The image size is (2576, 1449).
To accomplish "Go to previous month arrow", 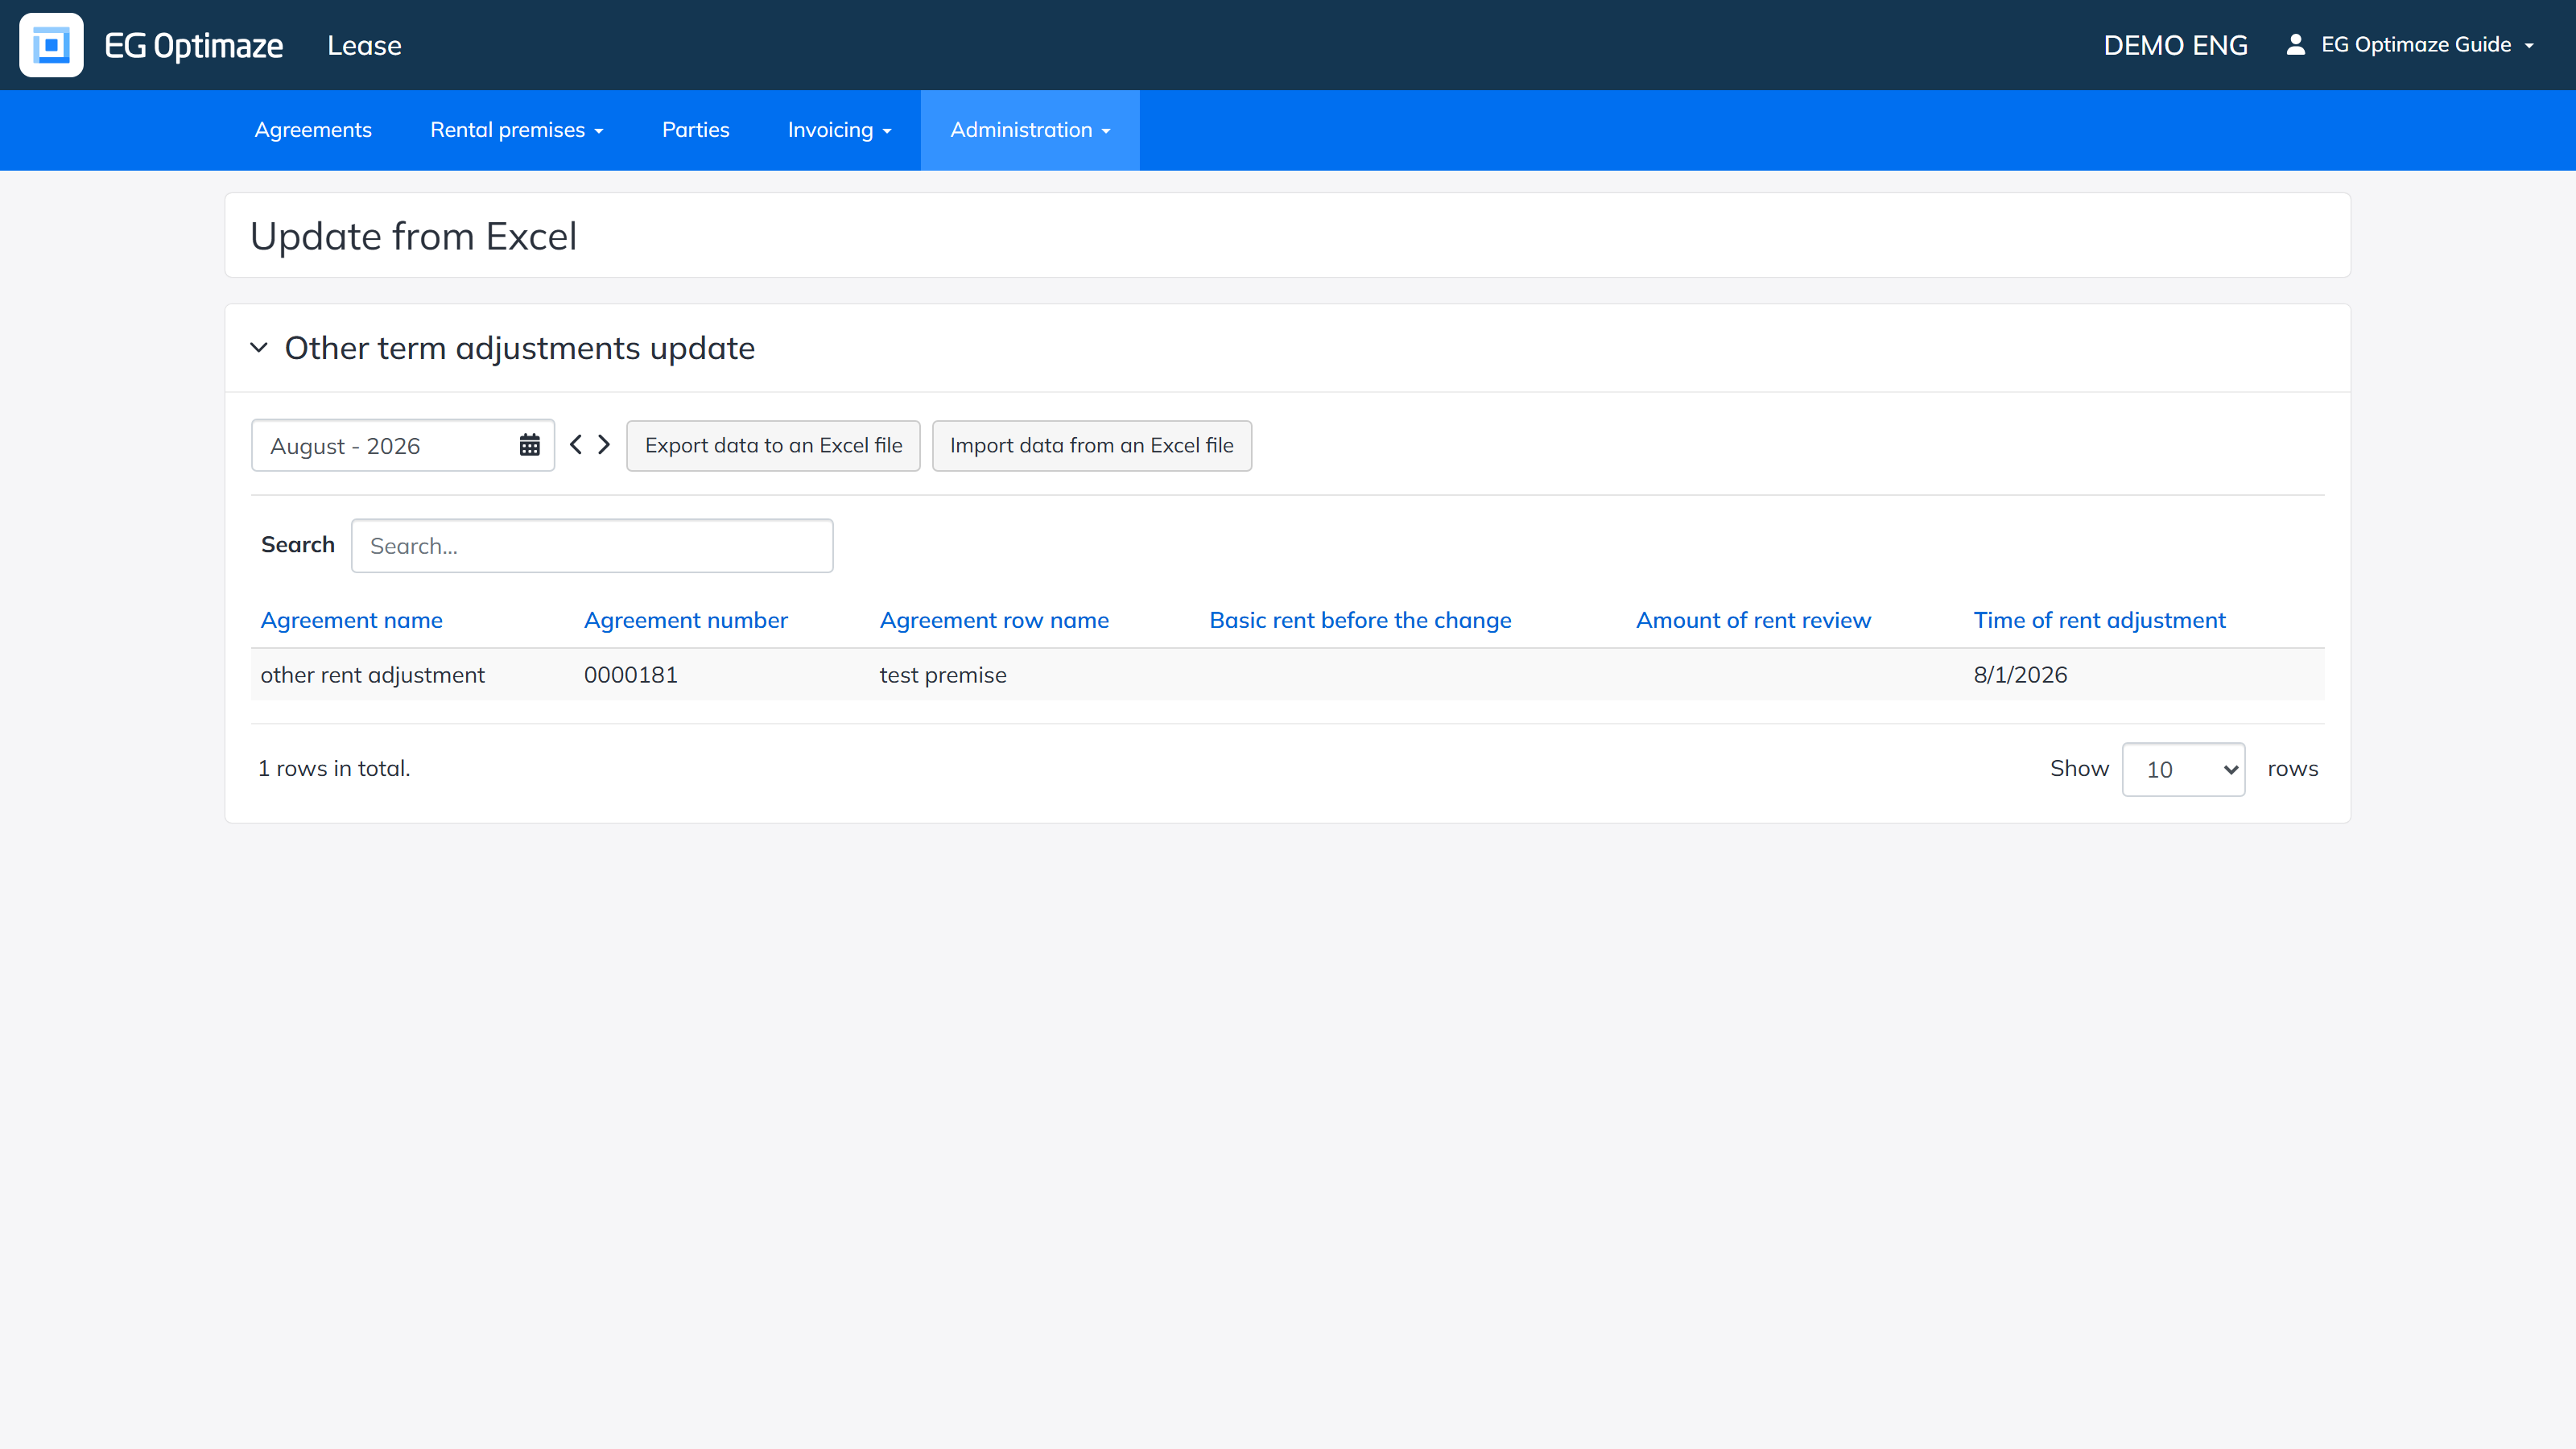I will [576, 444].
